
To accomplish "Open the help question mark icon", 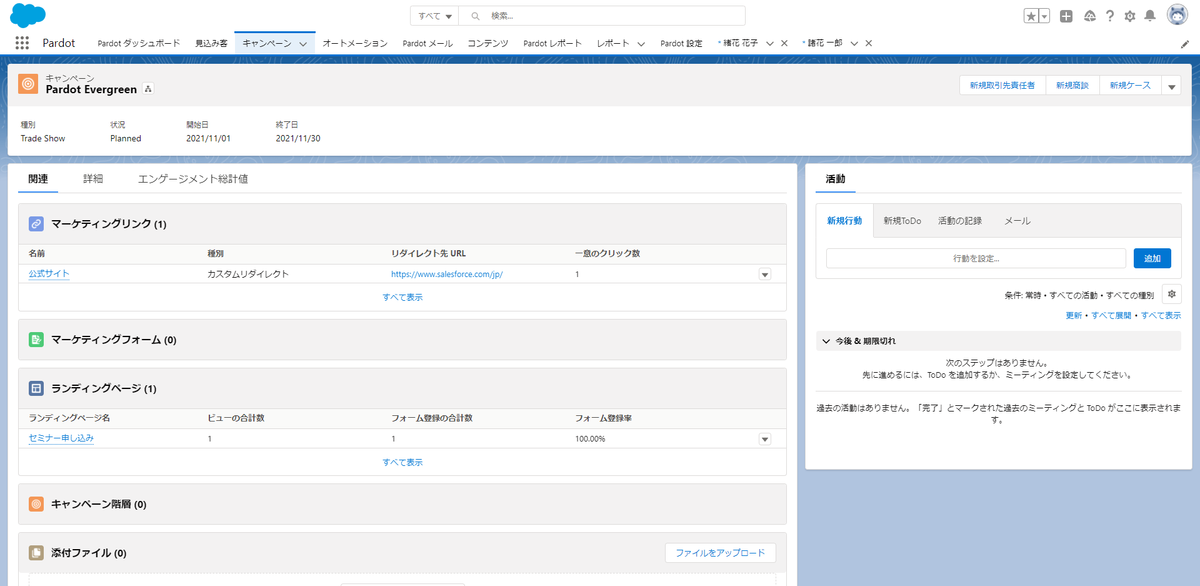I will point(1109,16).
